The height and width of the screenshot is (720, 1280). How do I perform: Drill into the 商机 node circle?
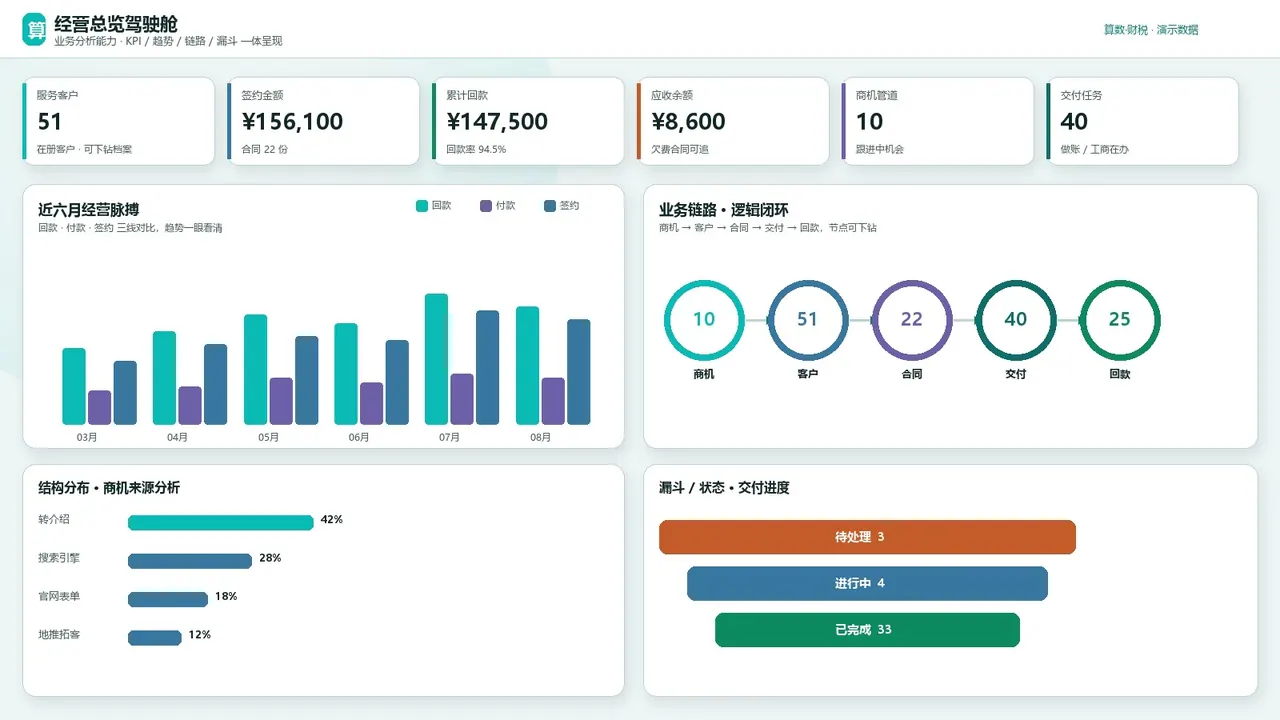[704, 320]
